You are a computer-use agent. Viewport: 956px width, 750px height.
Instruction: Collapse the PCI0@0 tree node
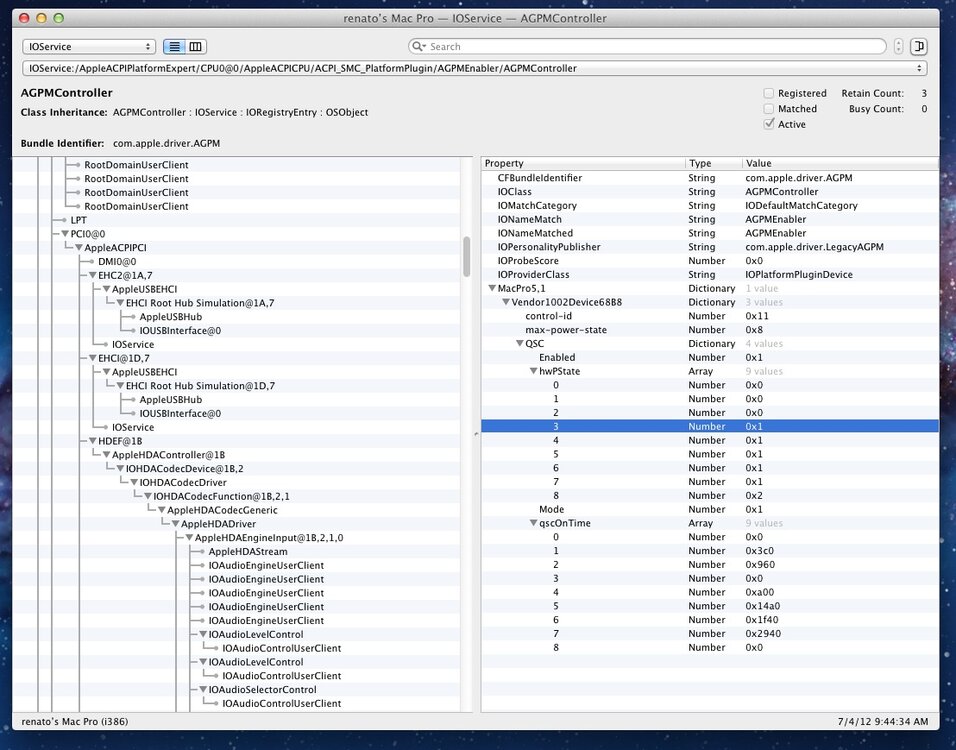pos(65,233)
